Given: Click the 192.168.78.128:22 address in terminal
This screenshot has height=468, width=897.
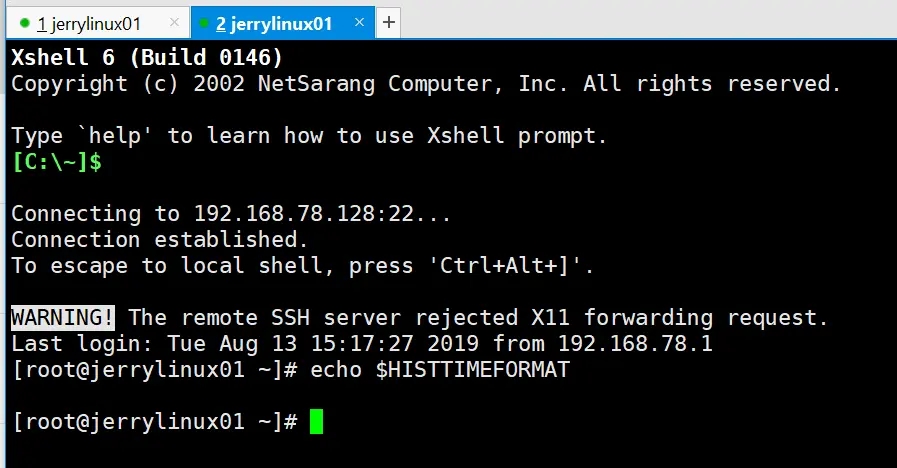Looking at the screenshot, I should (x=304, y=213).
